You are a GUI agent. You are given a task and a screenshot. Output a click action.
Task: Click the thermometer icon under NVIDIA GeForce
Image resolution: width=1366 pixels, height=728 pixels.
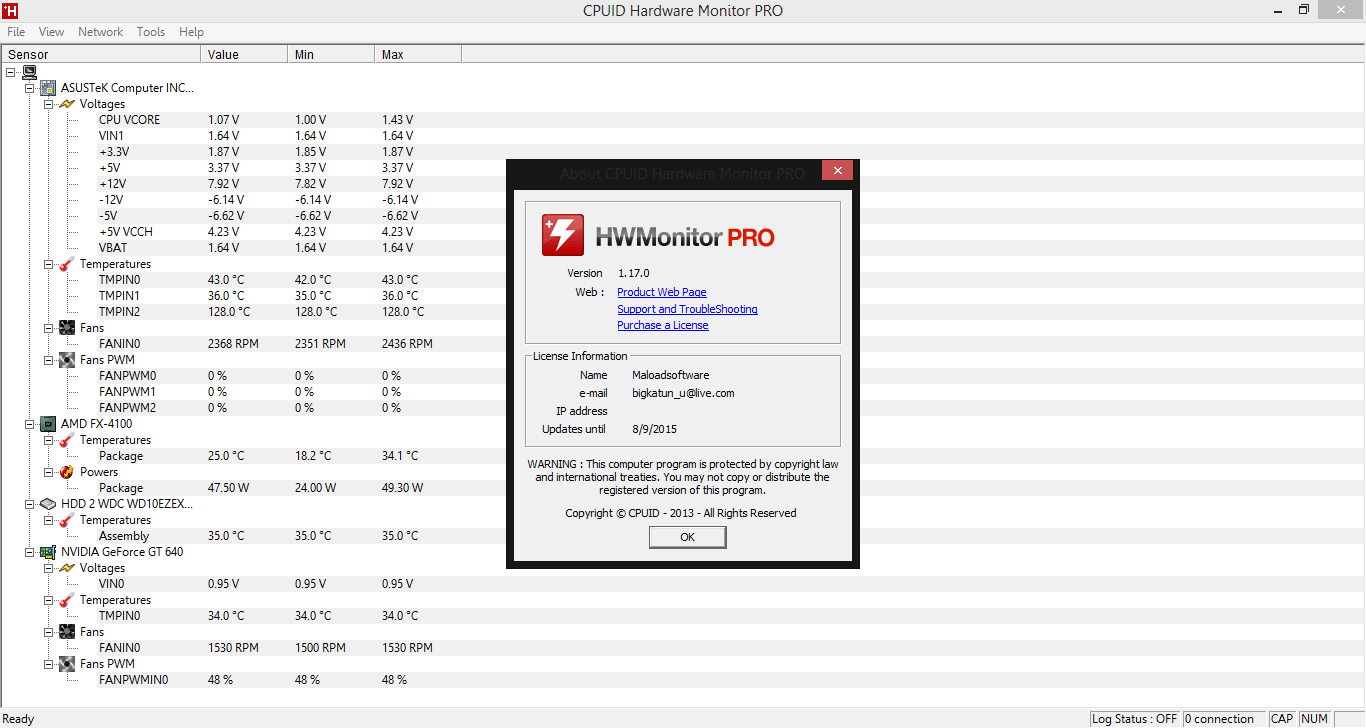coord(67,600)
